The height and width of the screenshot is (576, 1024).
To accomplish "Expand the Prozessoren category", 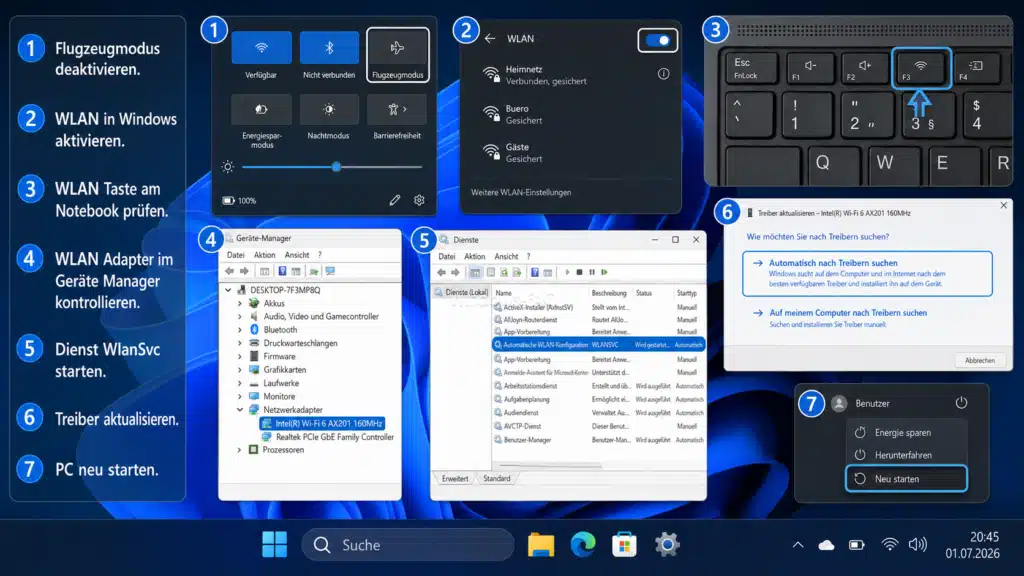I will 240,450.
